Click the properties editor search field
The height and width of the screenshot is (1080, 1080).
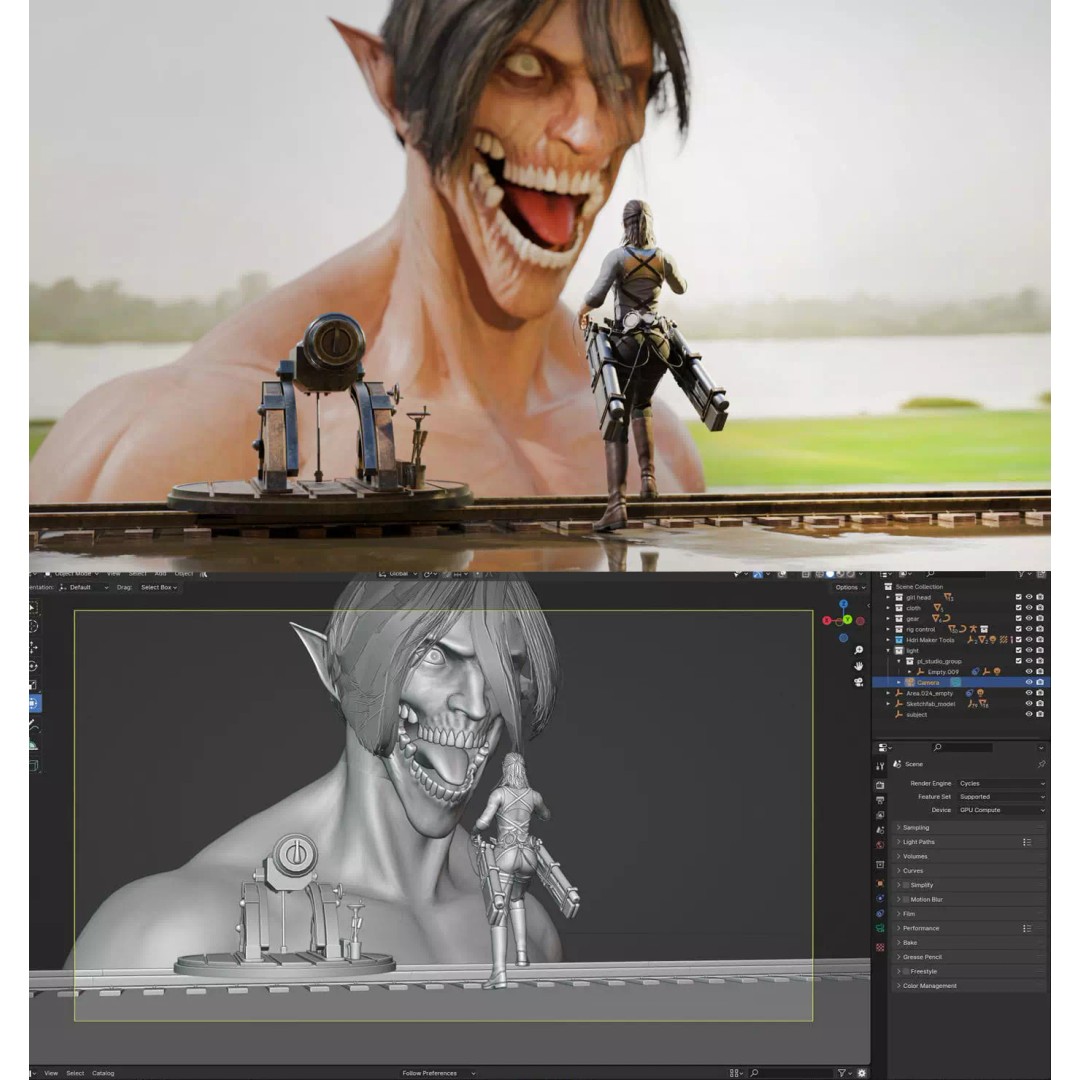point(962,747)
